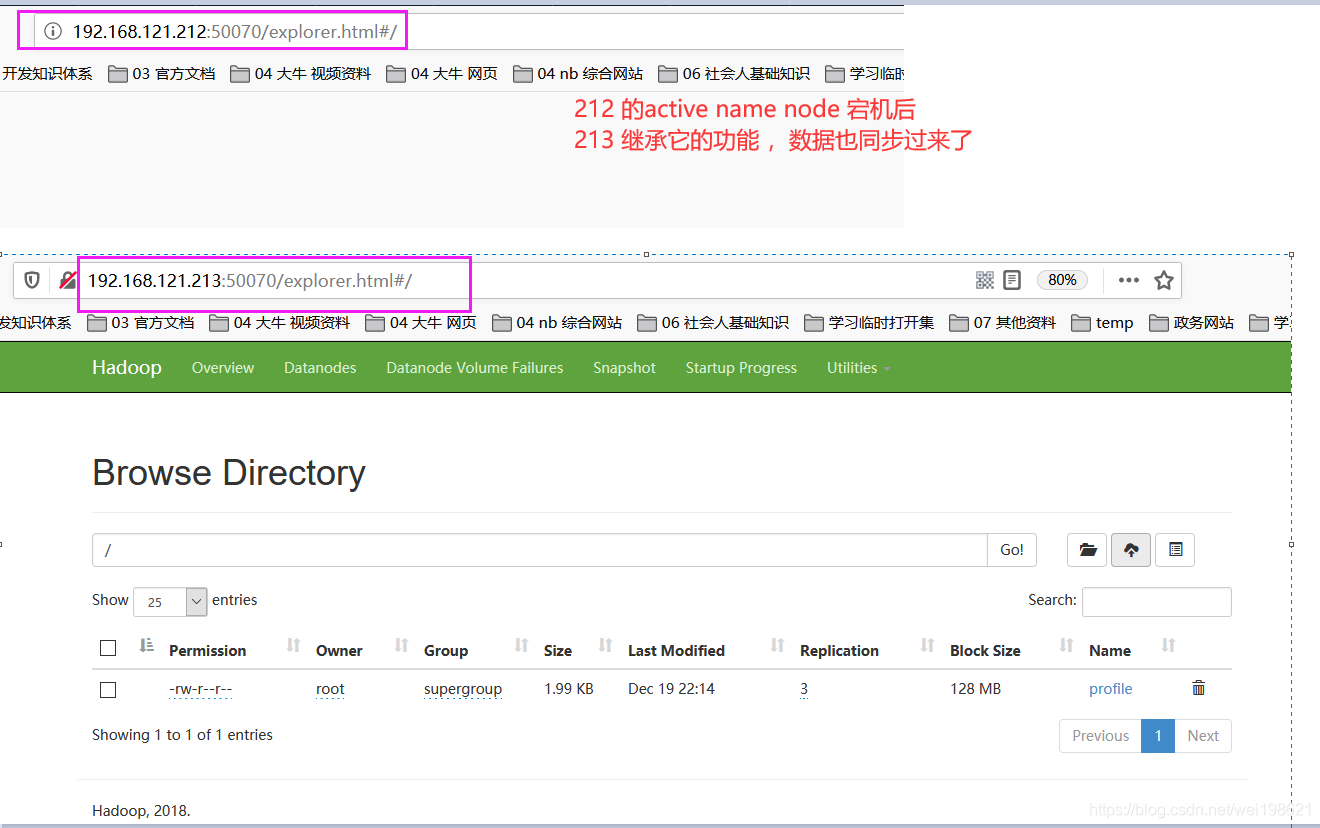Open page actions three-dots menu
This screenshot has width=1320, height=828.
coord(1129,280)
